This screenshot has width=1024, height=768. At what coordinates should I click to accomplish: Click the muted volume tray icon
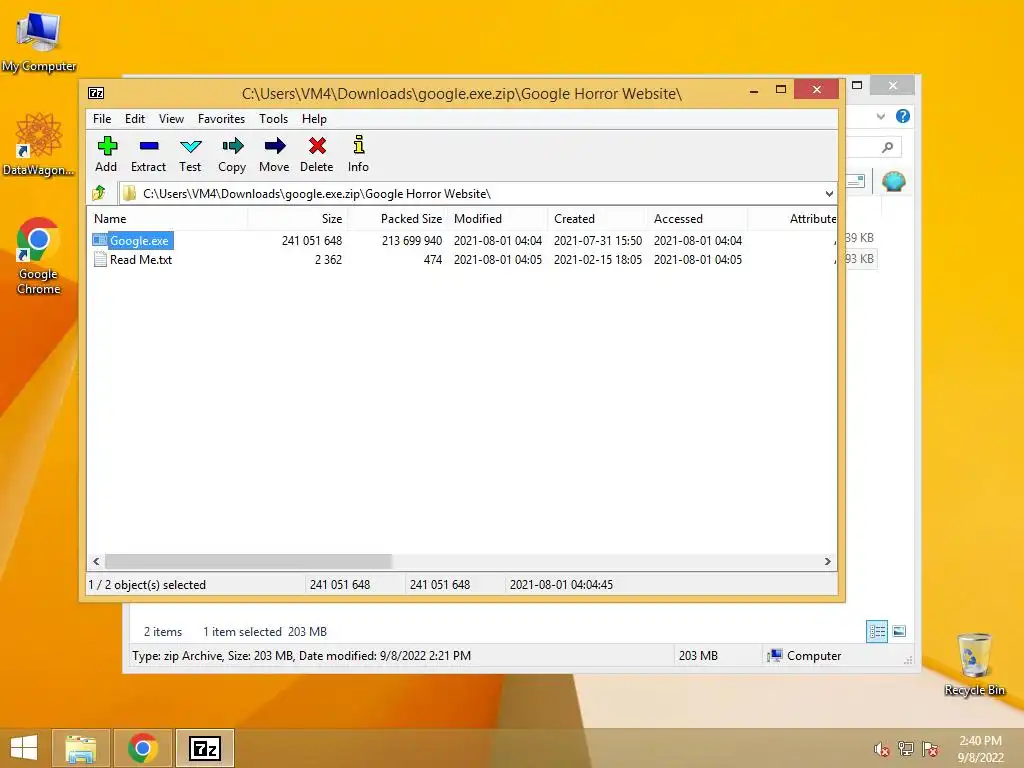tap(882, 749)
